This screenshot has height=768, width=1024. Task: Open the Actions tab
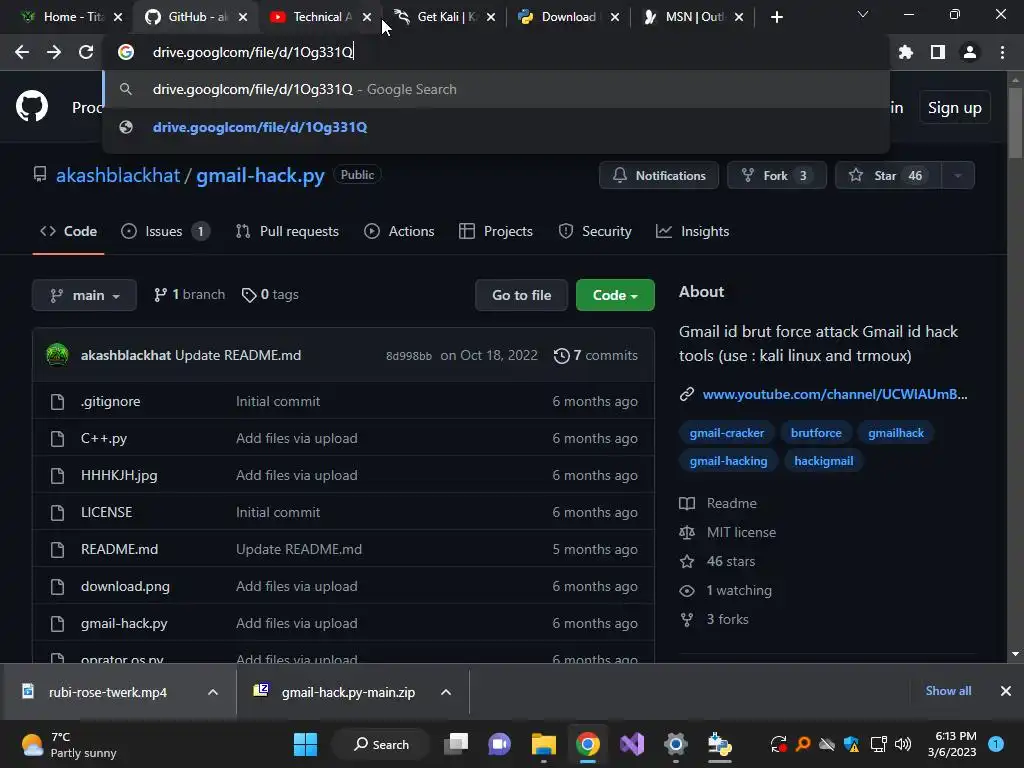(399, 231)
